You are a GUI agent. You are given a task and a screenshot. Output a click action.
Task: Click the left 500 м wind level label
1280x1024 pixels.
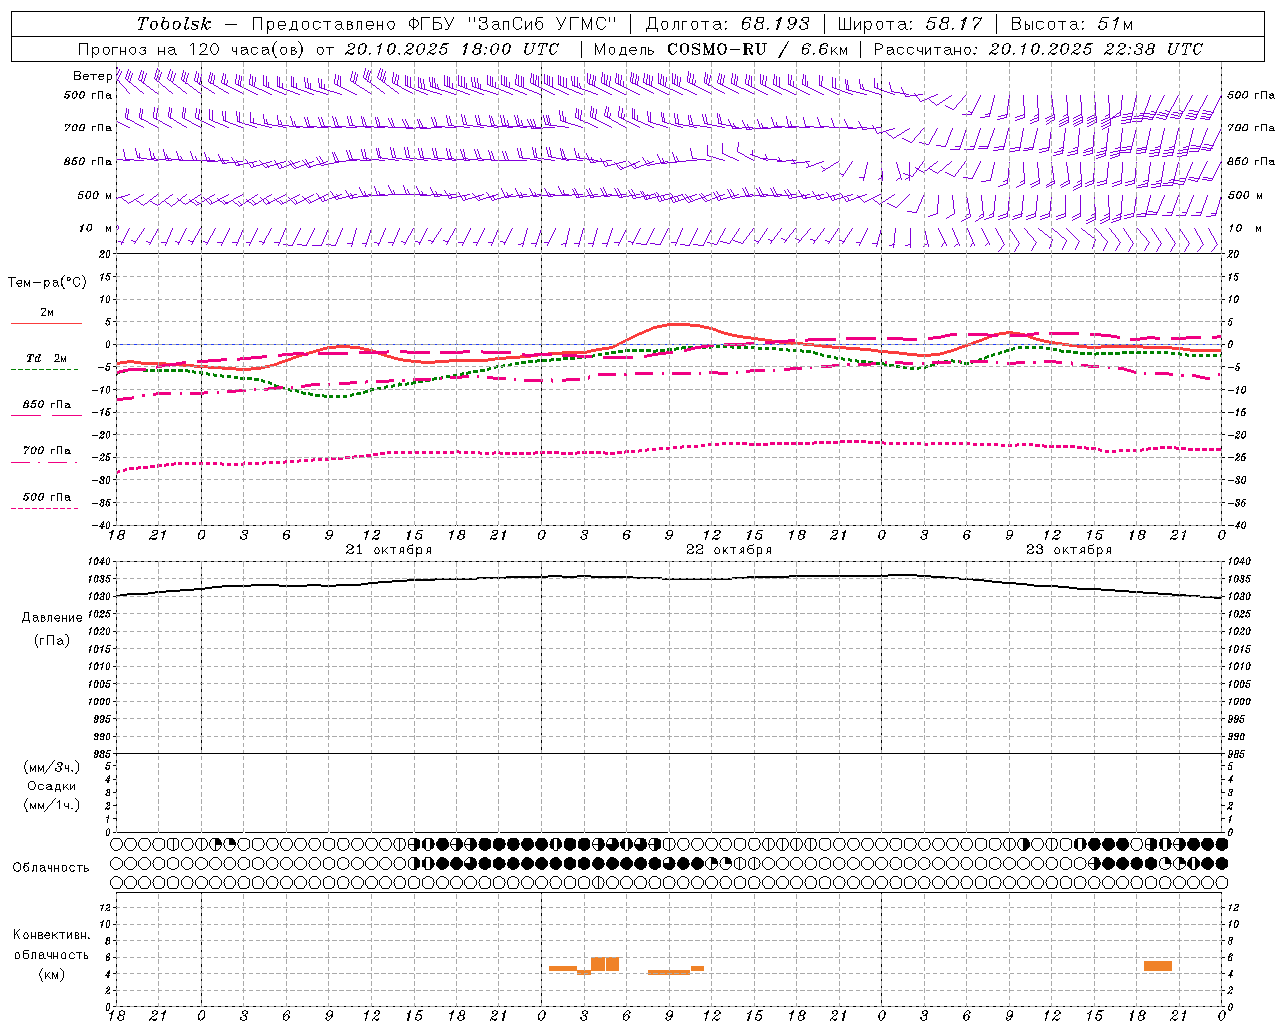[95, 196]
